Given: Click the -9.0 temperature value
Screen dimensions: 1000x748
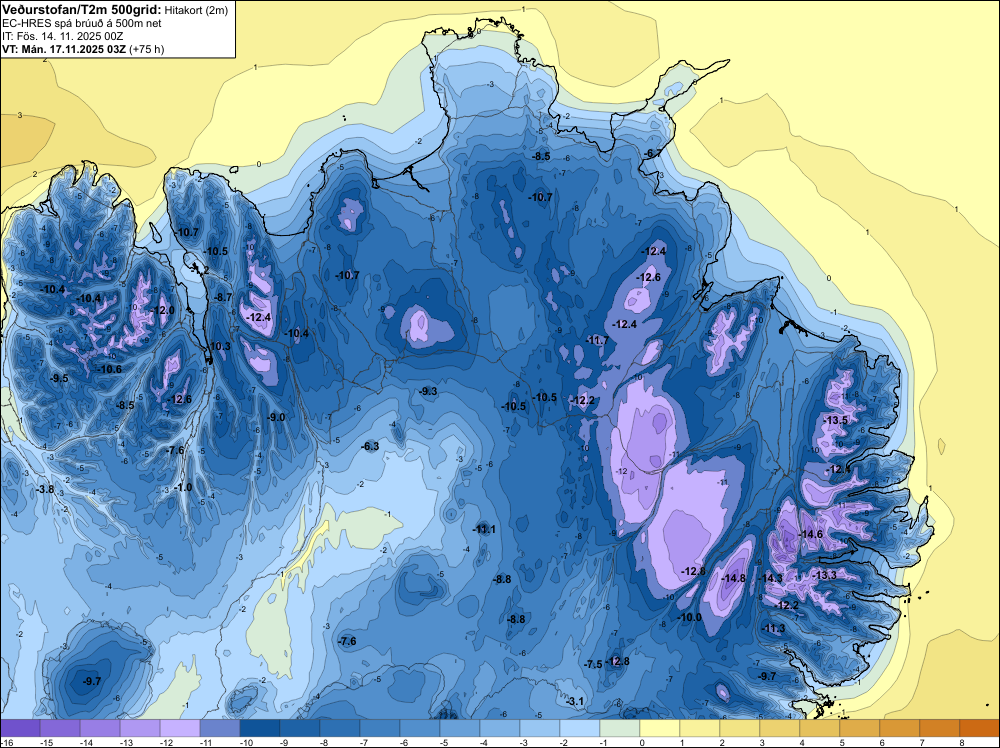Looking at the screenshot, I should pos(276,417).
